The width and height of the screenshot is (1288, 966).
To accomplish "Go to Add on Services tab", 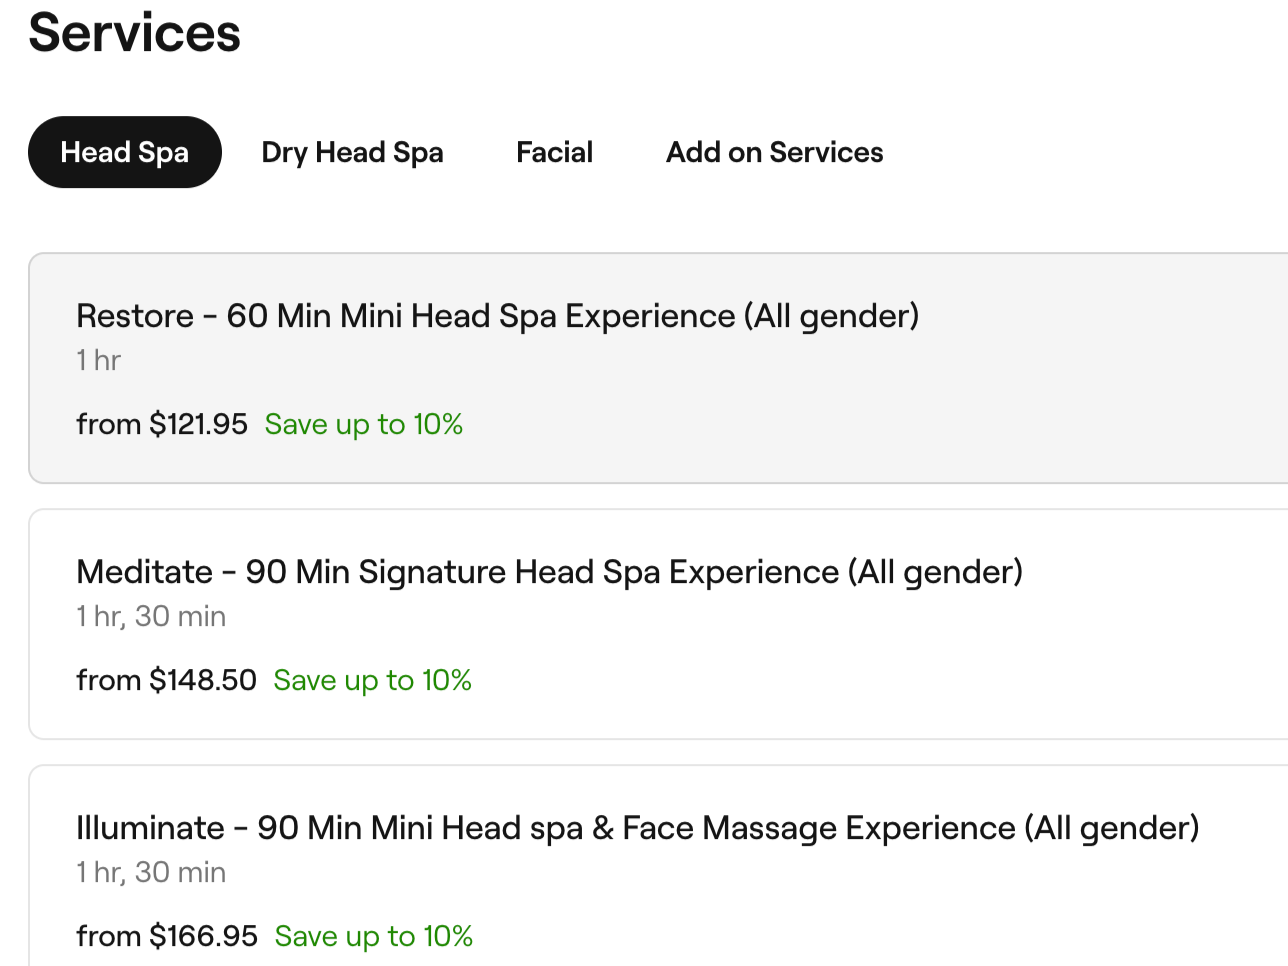I will click(774, 152).
